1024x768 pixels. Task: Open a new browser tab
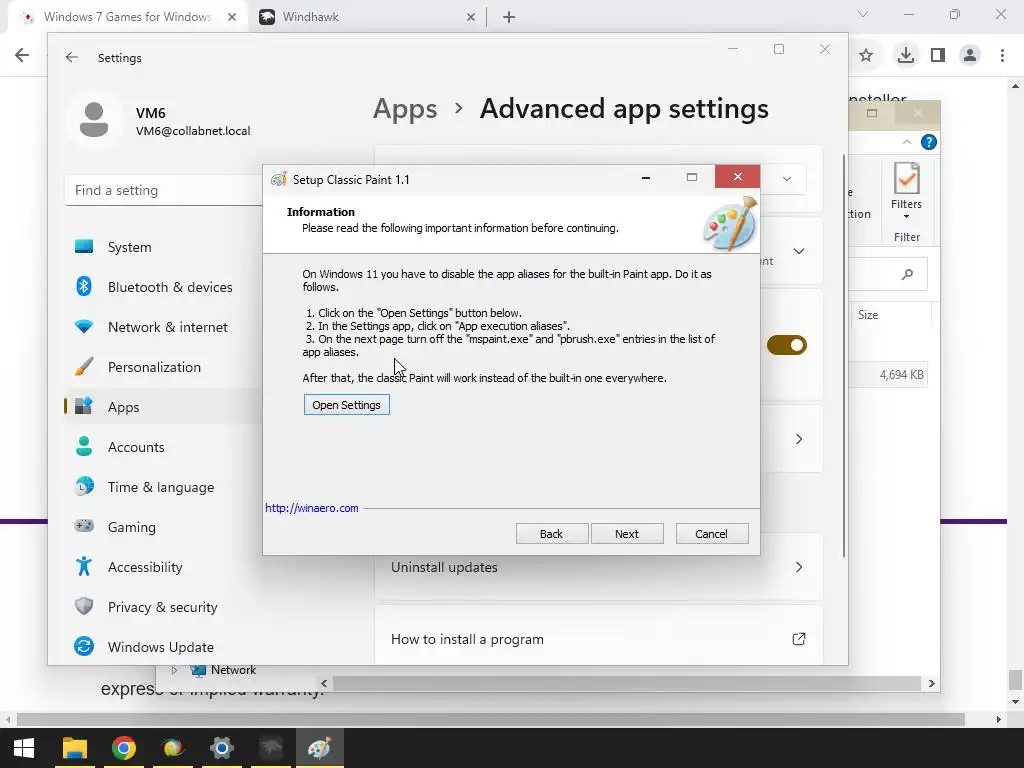point(509,17)
